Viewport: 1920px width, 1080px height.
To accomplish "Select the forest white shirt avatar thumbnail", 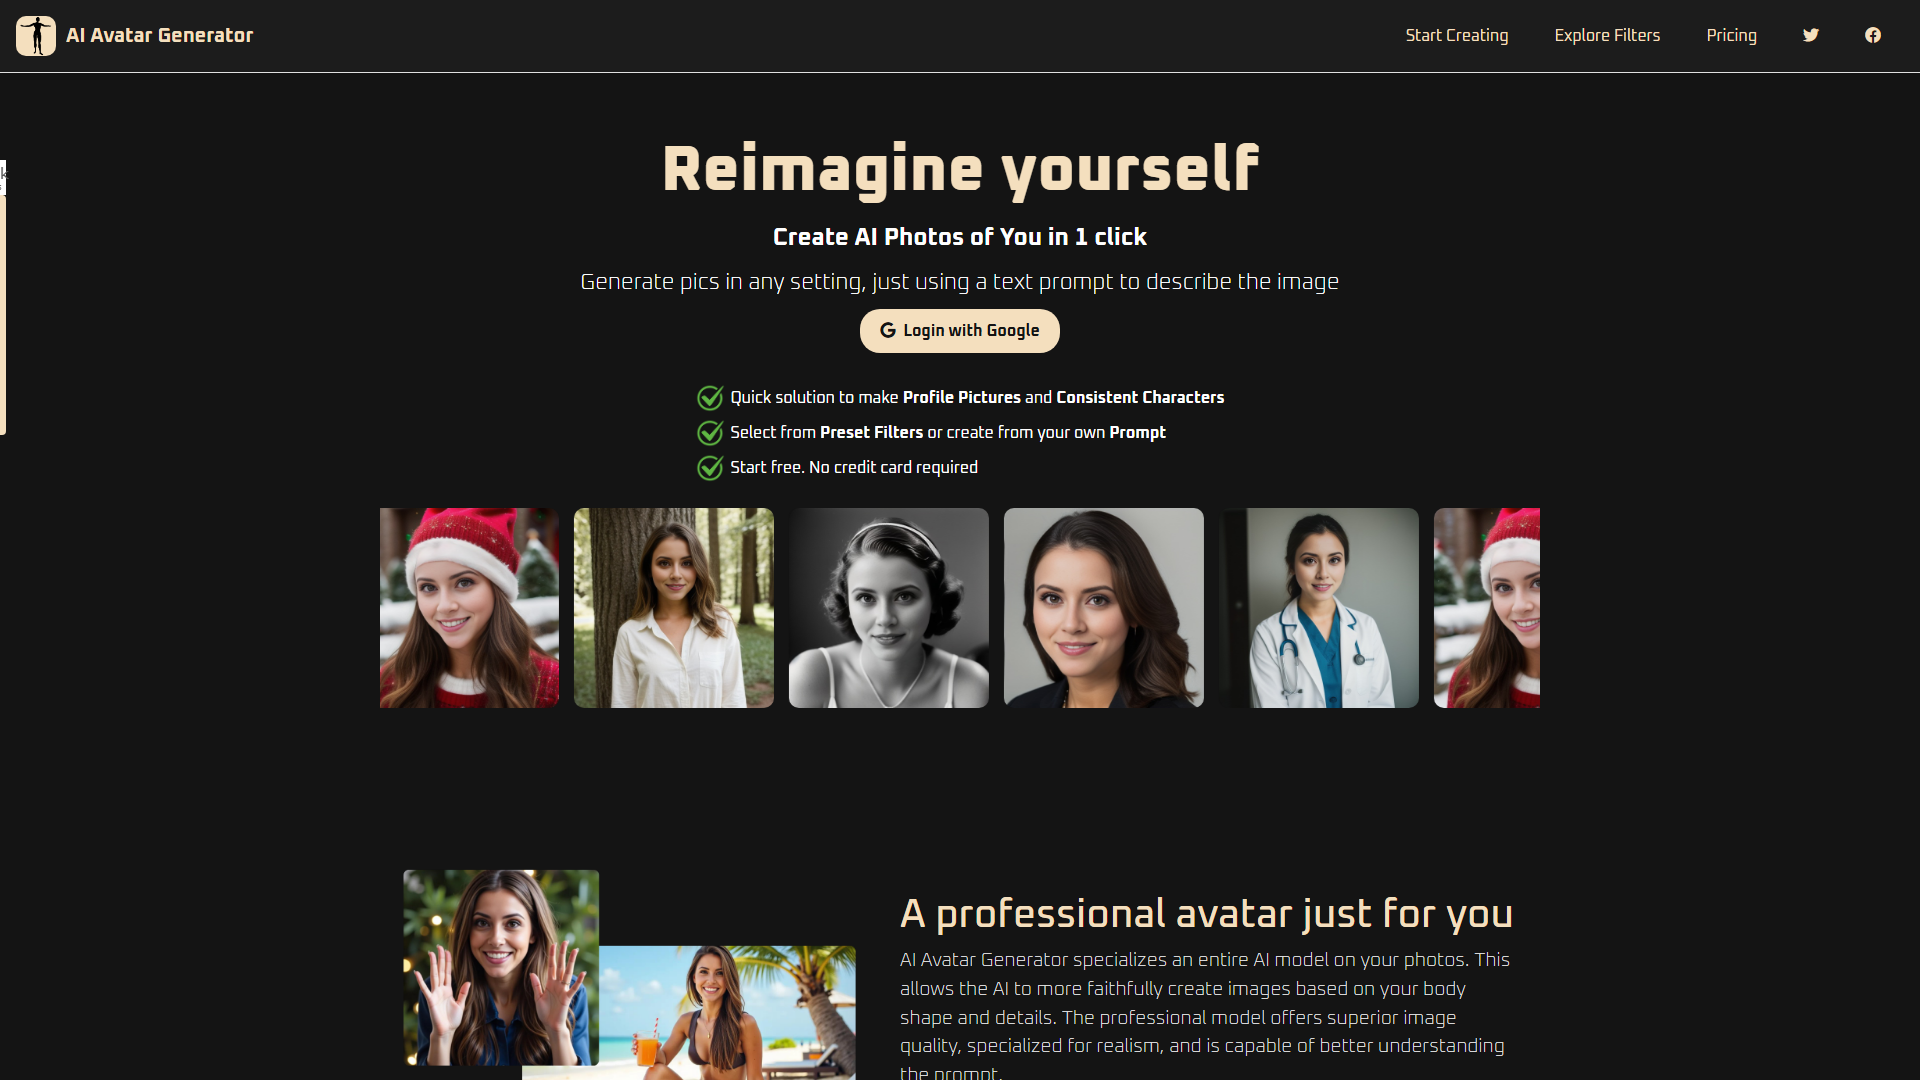I will [673, 608].
